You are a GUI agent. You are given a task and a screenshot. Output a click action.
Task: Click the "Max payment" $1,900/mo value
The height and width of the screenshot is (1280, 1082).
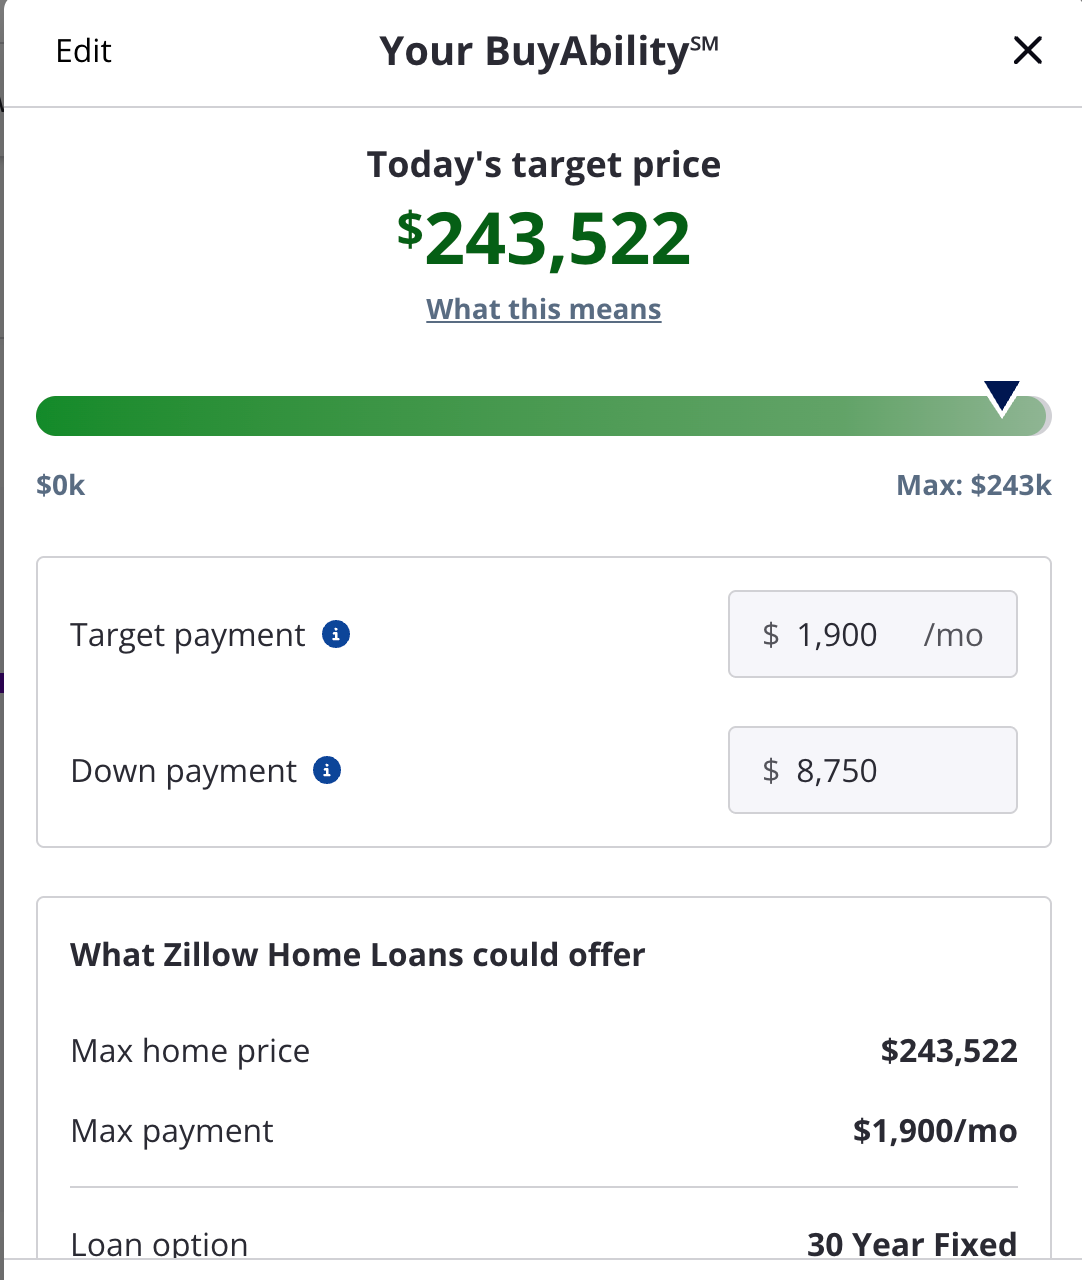(x=934, y=1130)
